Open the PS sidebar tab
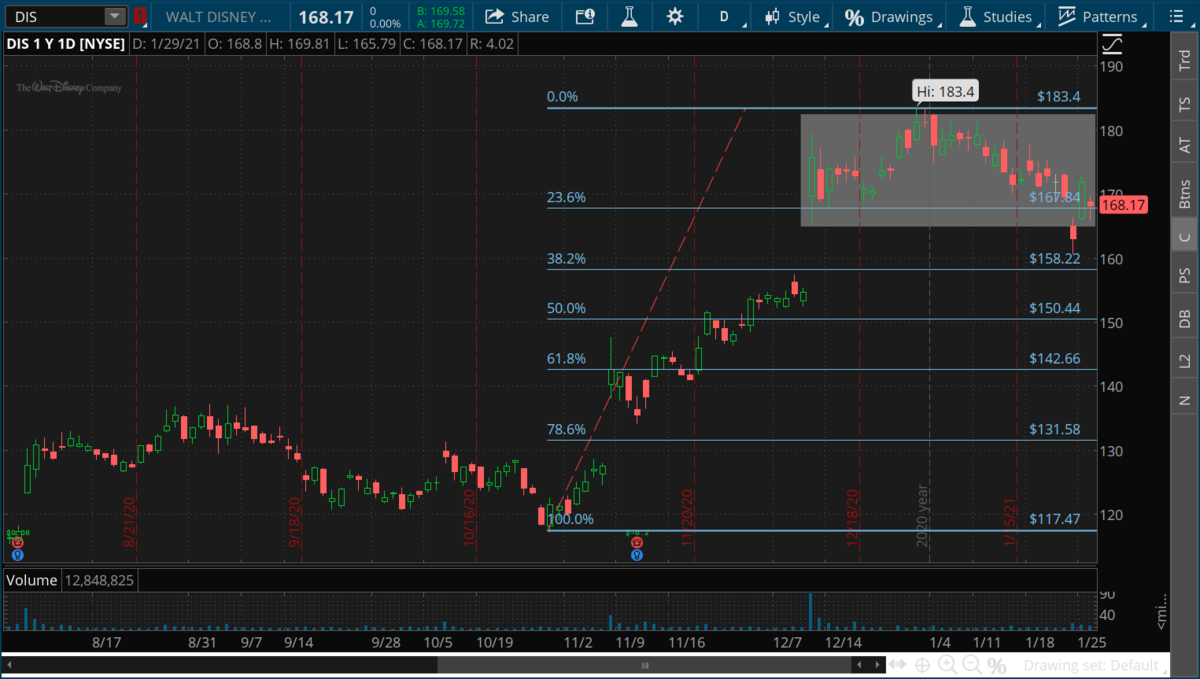 click(1185, 275)
